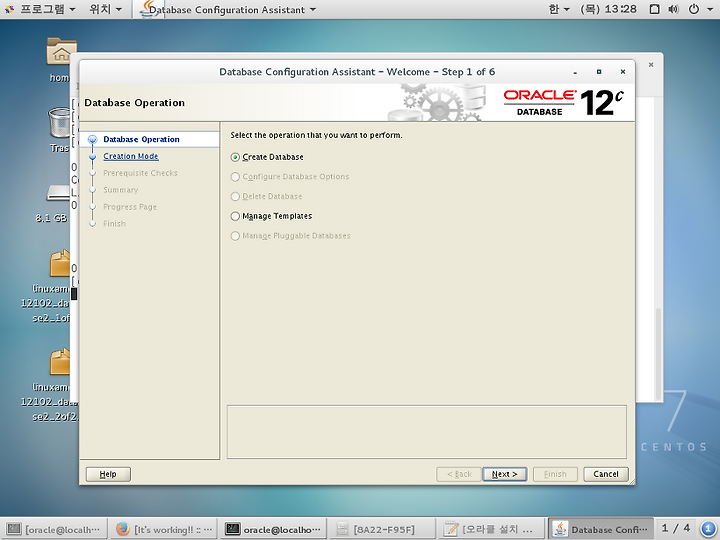The height and width of the screenshot is (540, 720).
Task: Choose the Delete Database radio button
Action: click(x=235, y=197)
